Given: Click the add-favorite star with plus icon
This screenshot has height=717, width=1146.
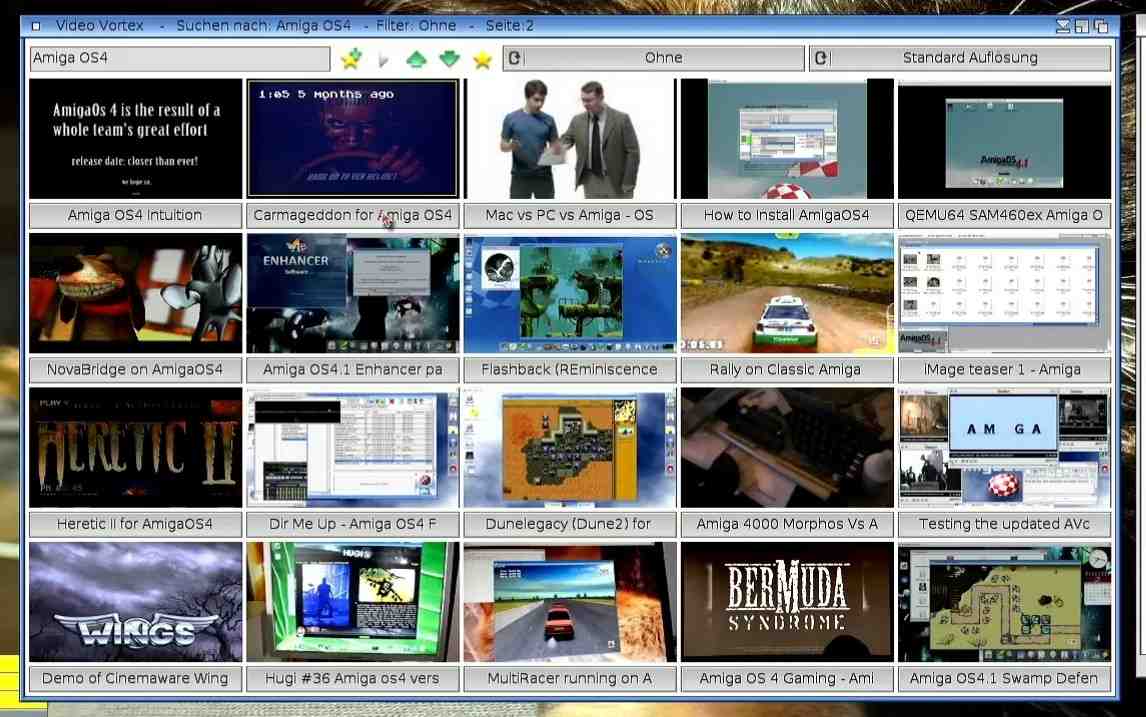Looking at the screenshot, I should coord(350,59).
